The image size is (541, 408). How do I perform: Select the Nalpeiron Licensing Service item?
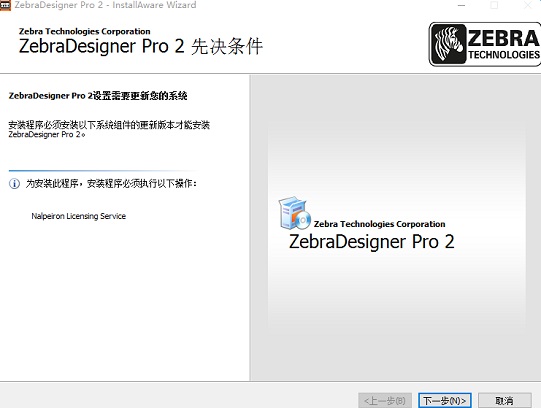[79, 216]
